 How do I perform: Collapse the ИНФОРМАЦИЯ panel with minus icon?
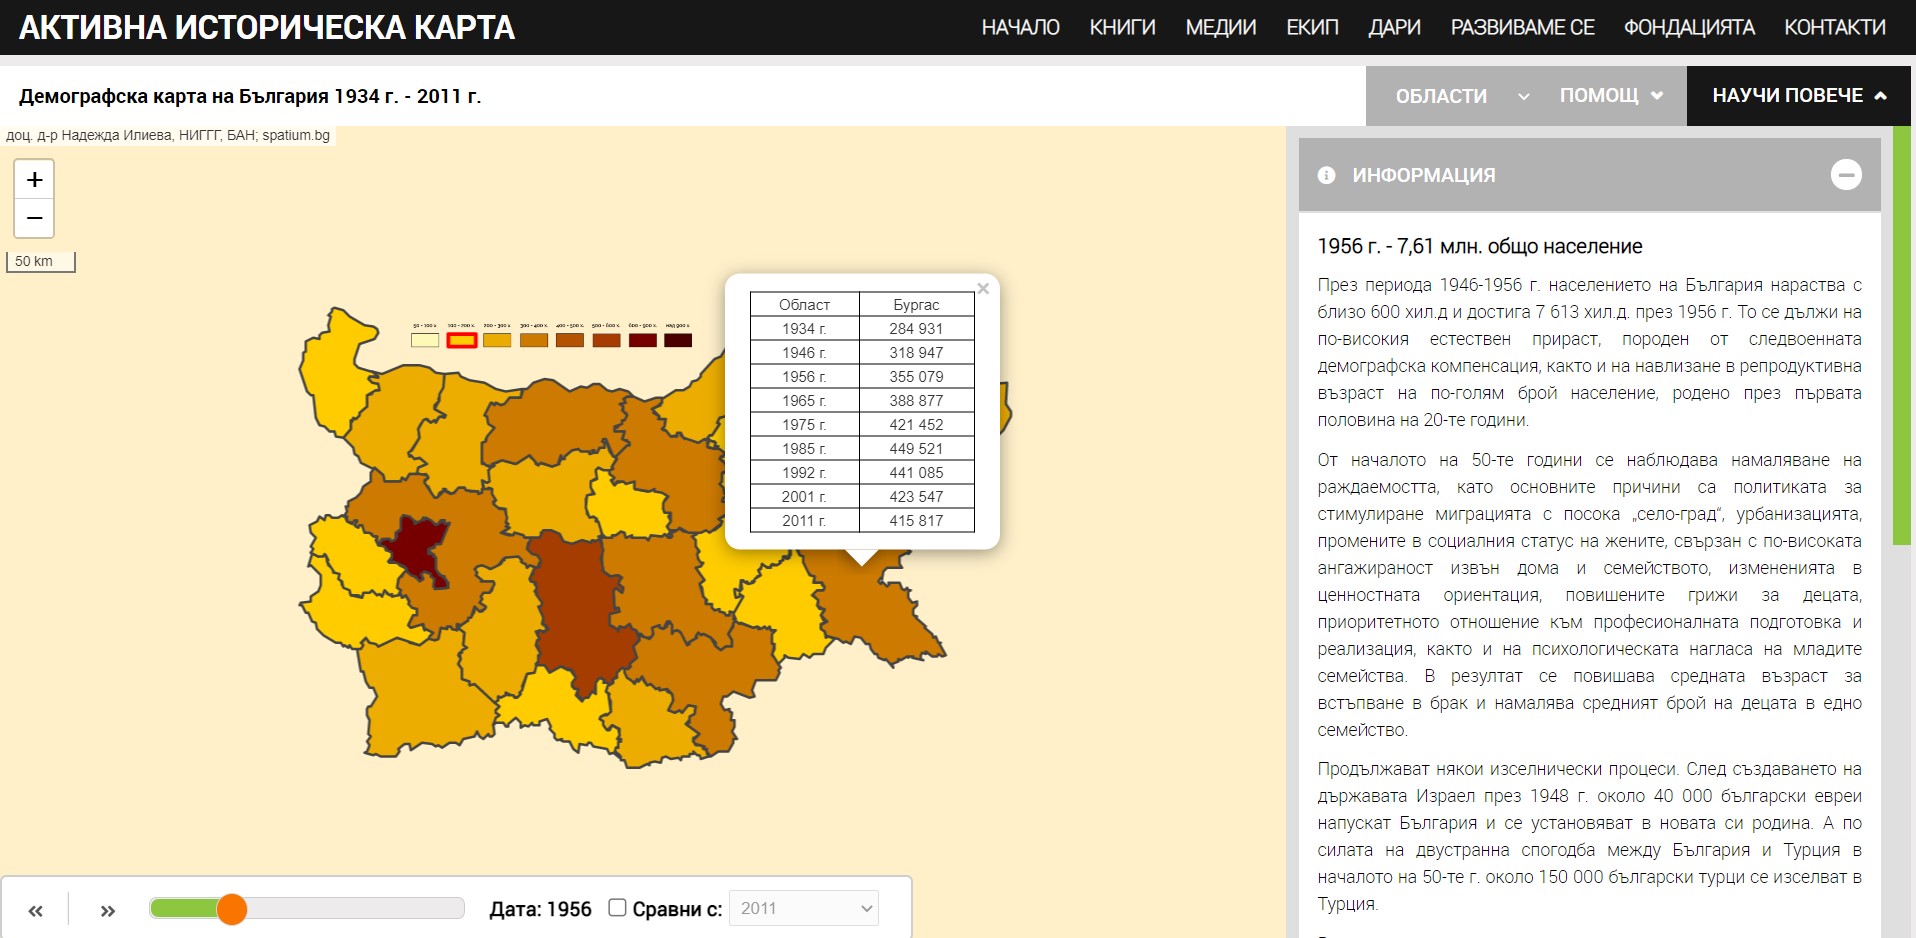tap(1845, 175)
